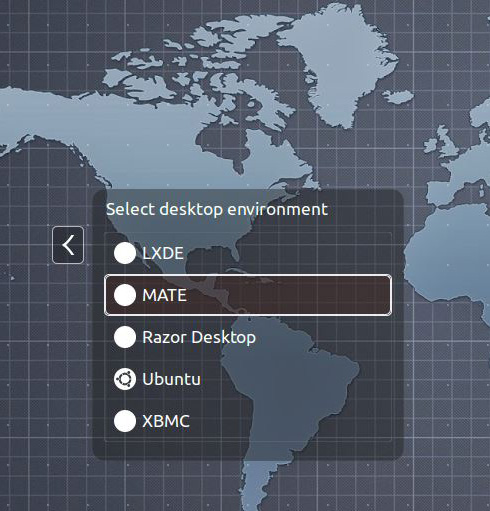Click the white circle icon beside XBMC

tap(125, 421)
